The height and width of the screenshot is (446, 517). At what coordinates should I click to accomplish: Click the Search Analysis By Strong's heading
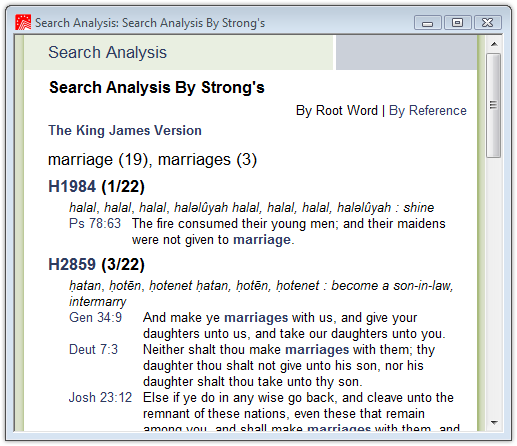[157, 87]
